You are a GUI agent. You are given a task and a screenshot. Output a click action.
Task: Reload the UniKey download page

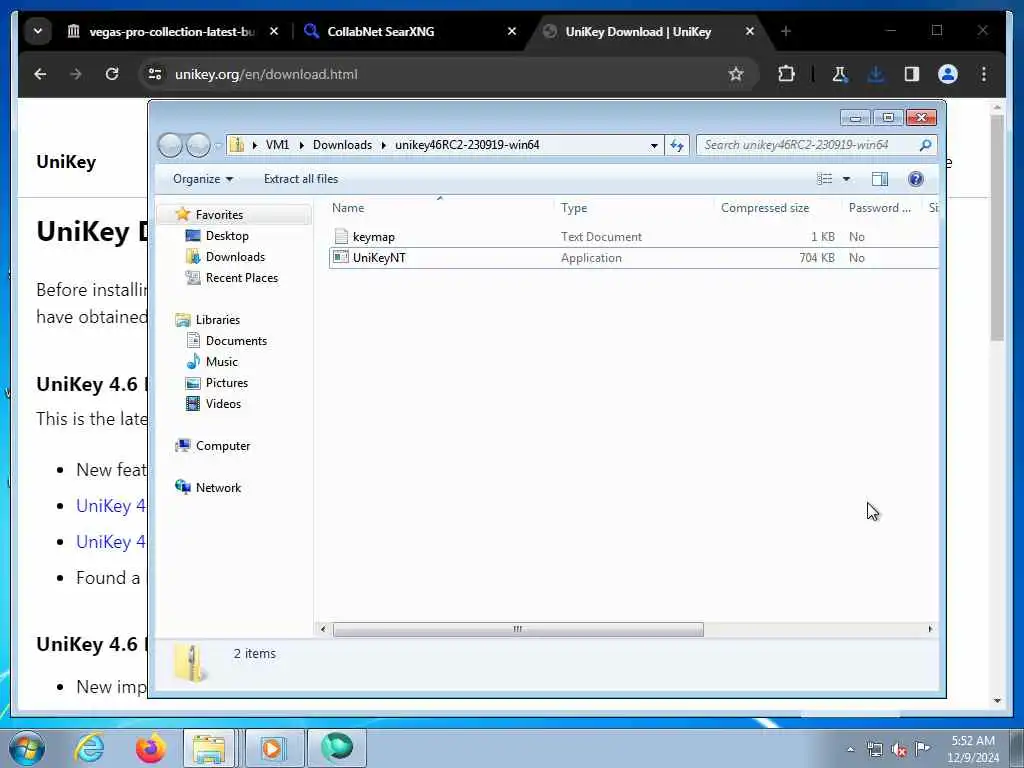coord(112,74)
